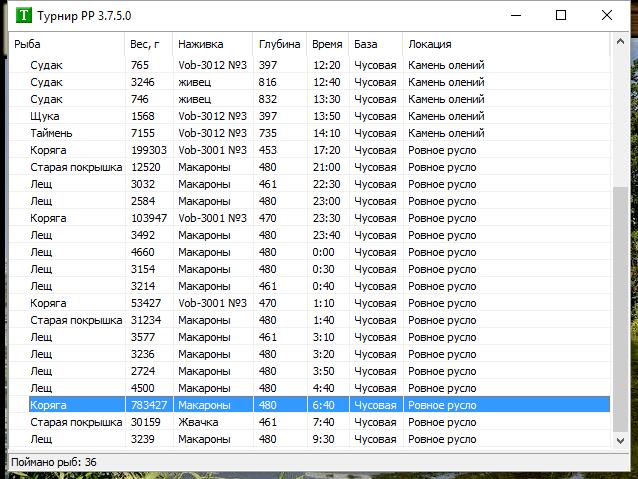The image size is (638, 479).
Task: Click the scrollbar down arrow
Action: [x=620, y=440]
